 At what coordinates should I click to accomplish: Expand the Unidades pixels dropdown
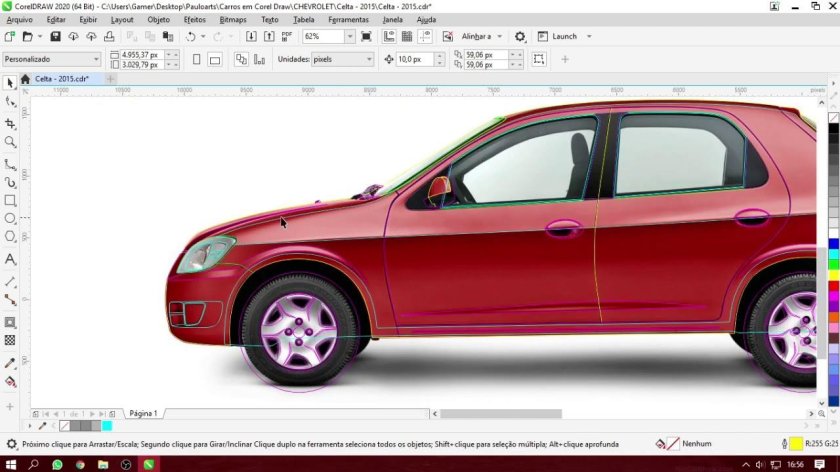pyautogui.click(x=368, y=60)
